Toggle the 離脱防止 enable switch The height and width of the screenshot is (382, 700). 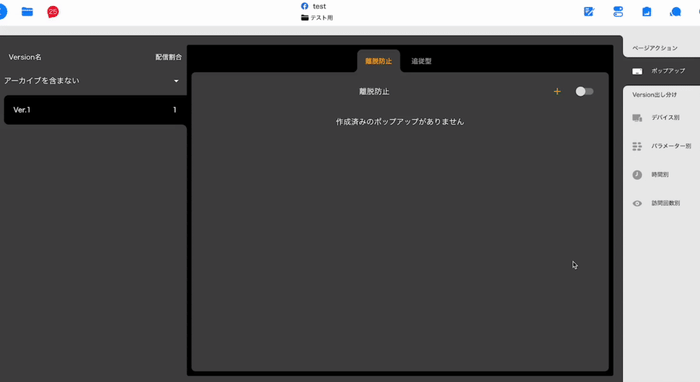584,91
